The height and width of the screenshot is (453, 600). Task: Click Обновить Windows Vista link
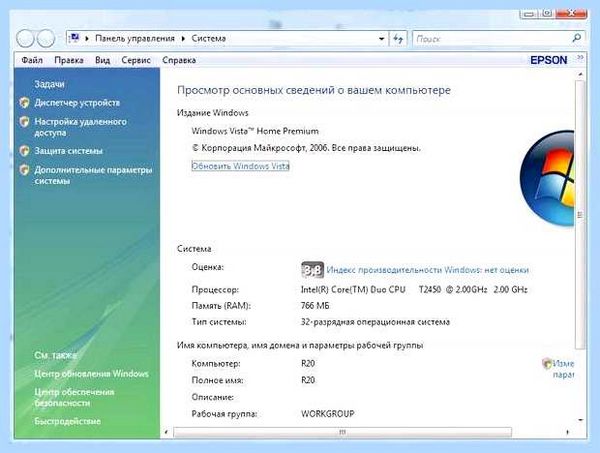coord(240,166)
